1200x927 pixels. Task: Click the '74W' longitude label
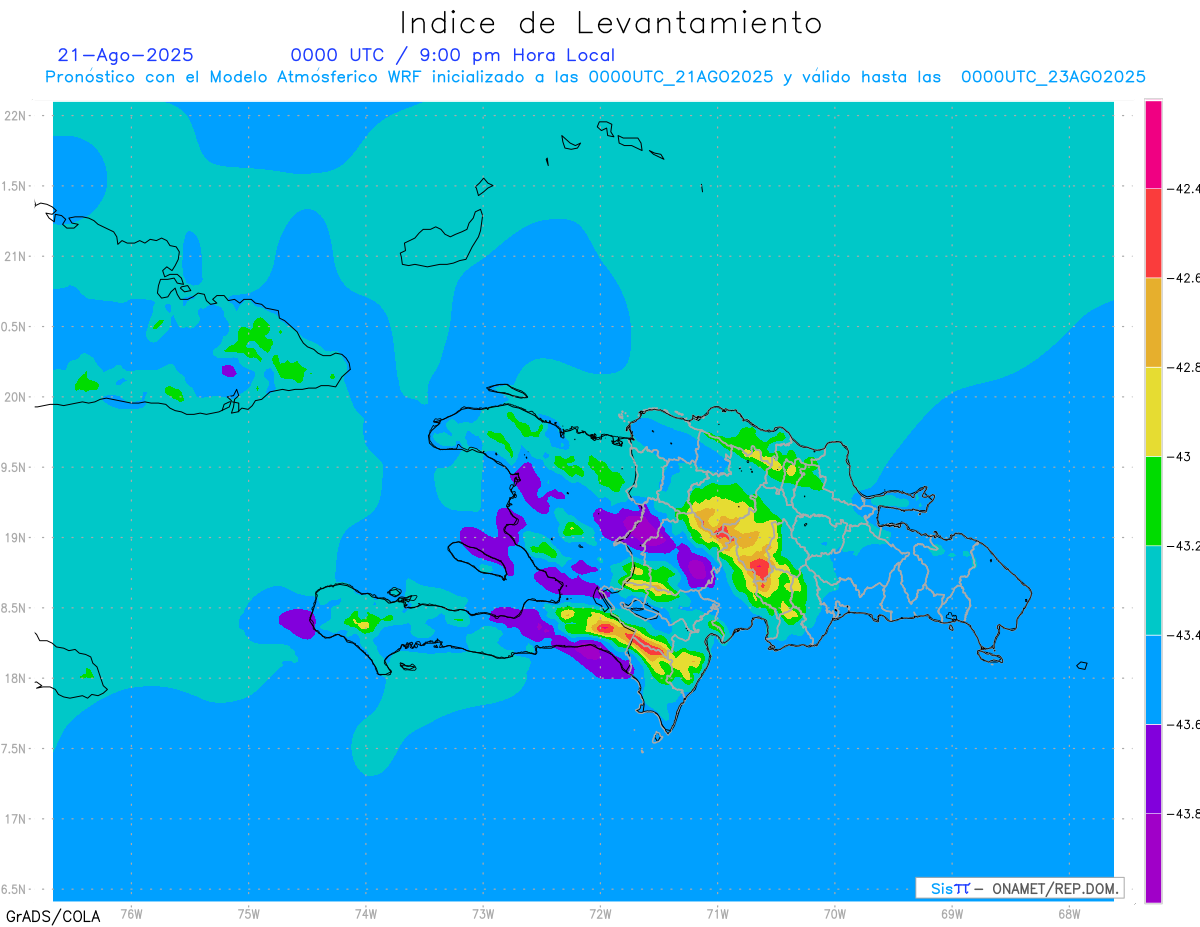(x=366, y=913)
